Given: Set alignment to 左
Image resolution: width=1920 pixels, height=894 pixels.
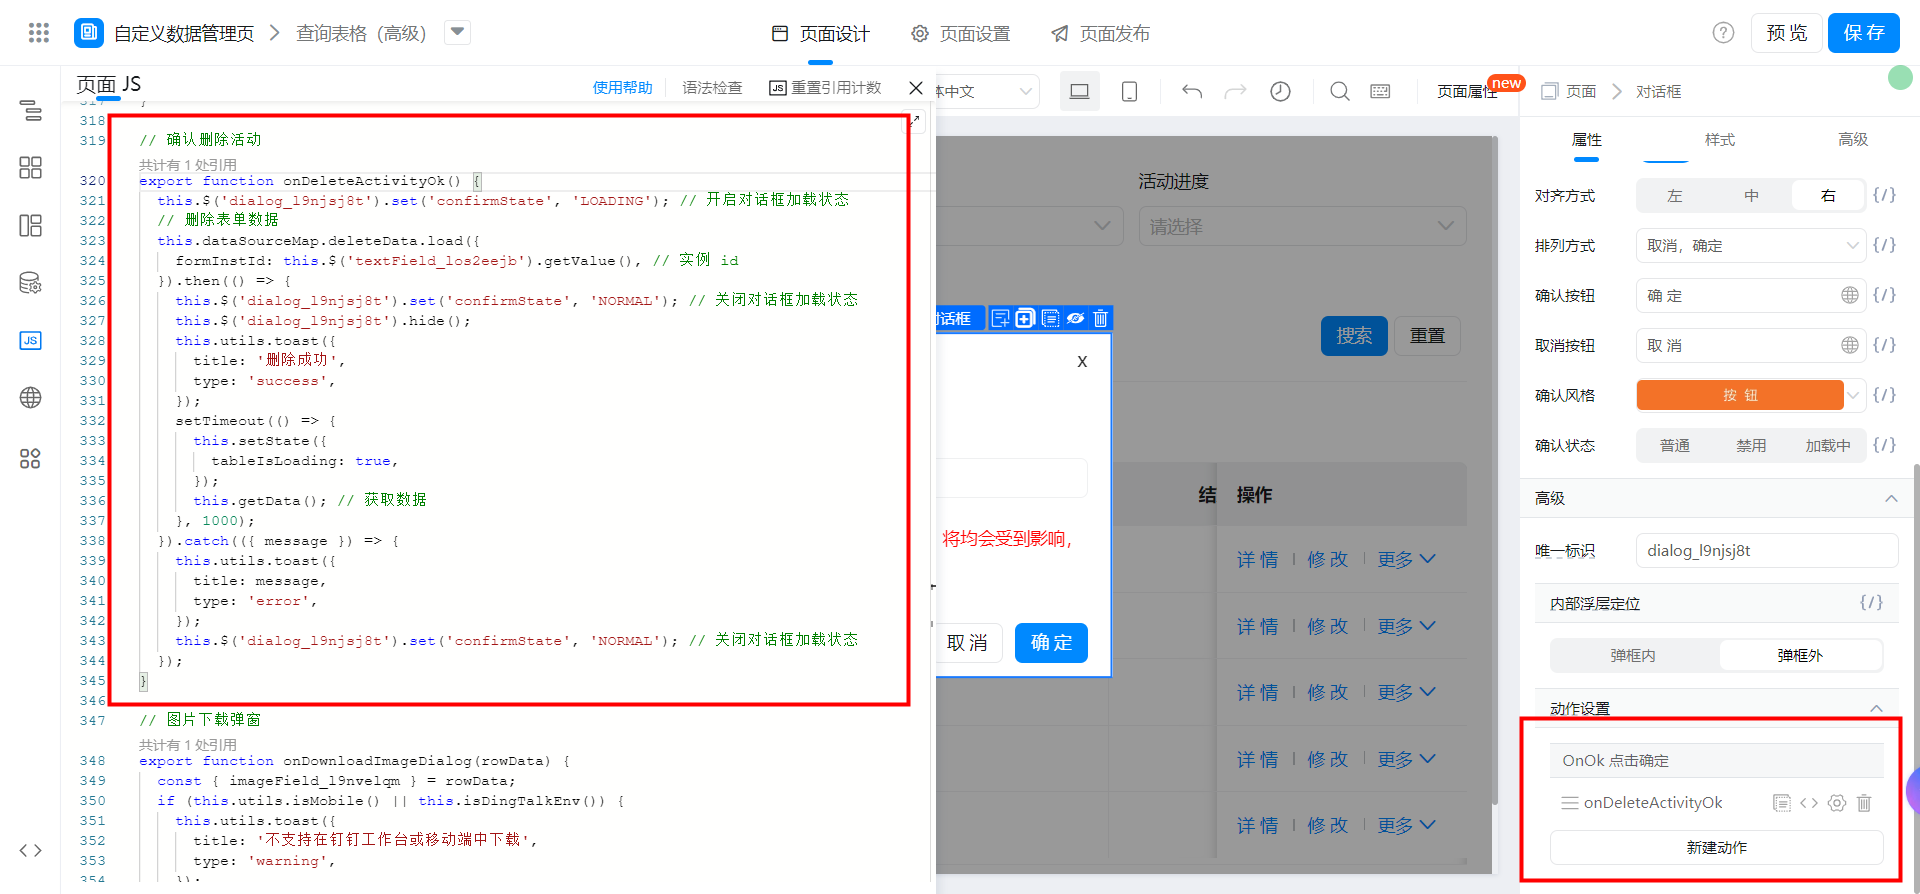Looking at the screenshot, I should click(1674, 196).
